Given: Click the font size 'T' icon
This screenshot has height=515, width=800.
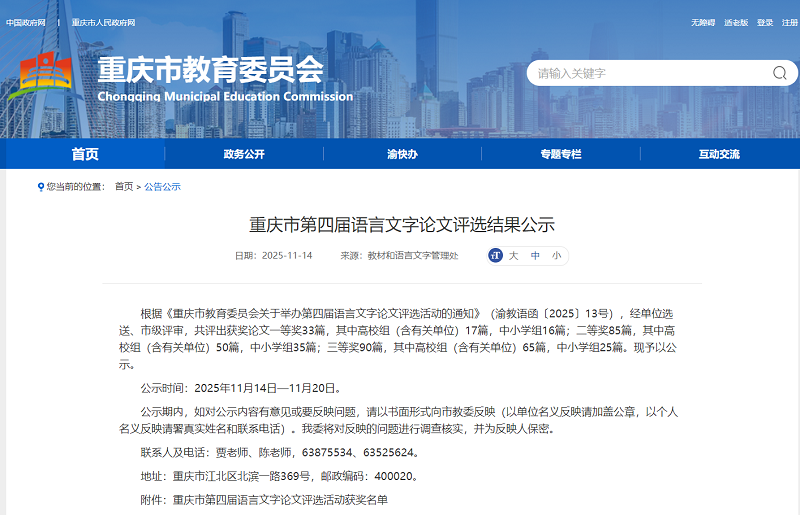Looking at the screenshot, I should [495, 256].
